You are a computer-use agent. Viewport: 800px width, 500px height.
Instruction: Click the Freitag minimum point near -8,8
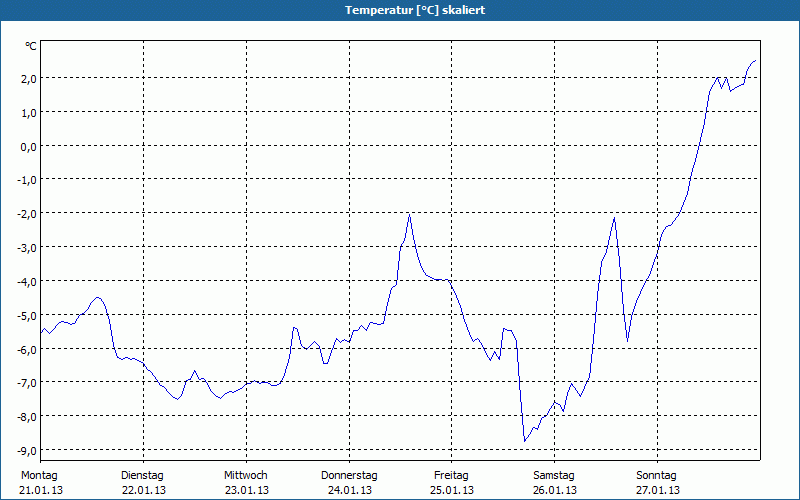point(524,441)
